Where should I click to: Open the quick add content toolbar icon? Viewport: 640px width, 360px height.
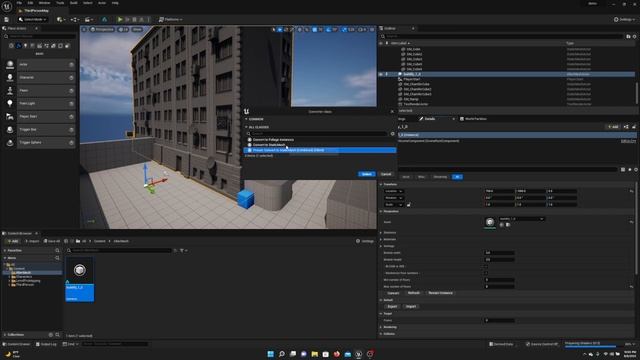61,19
